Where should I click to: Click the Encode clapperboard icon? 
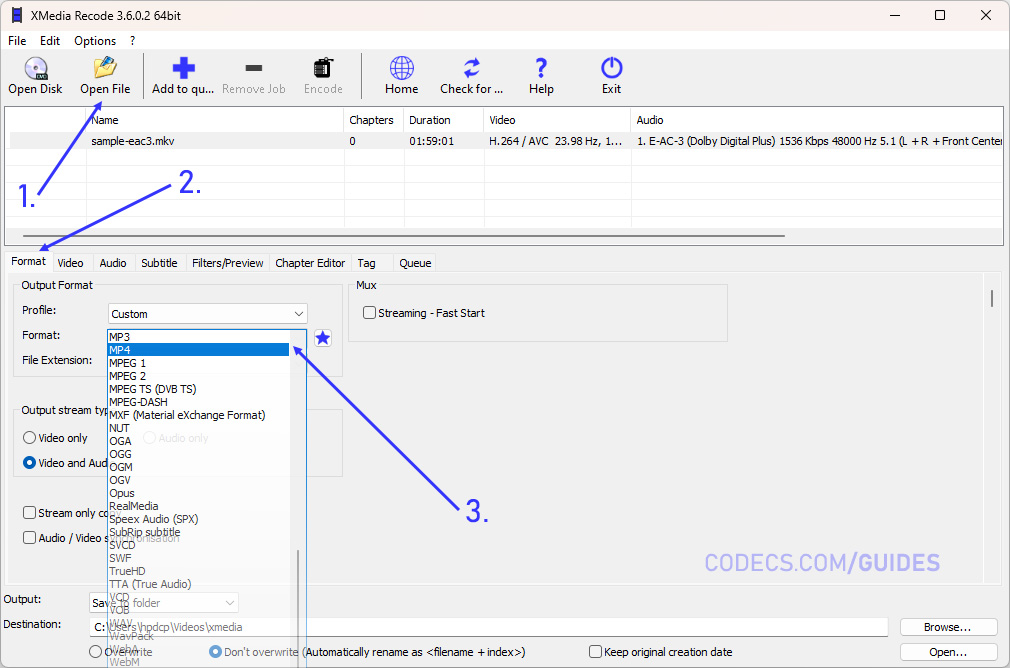(323, 68)
